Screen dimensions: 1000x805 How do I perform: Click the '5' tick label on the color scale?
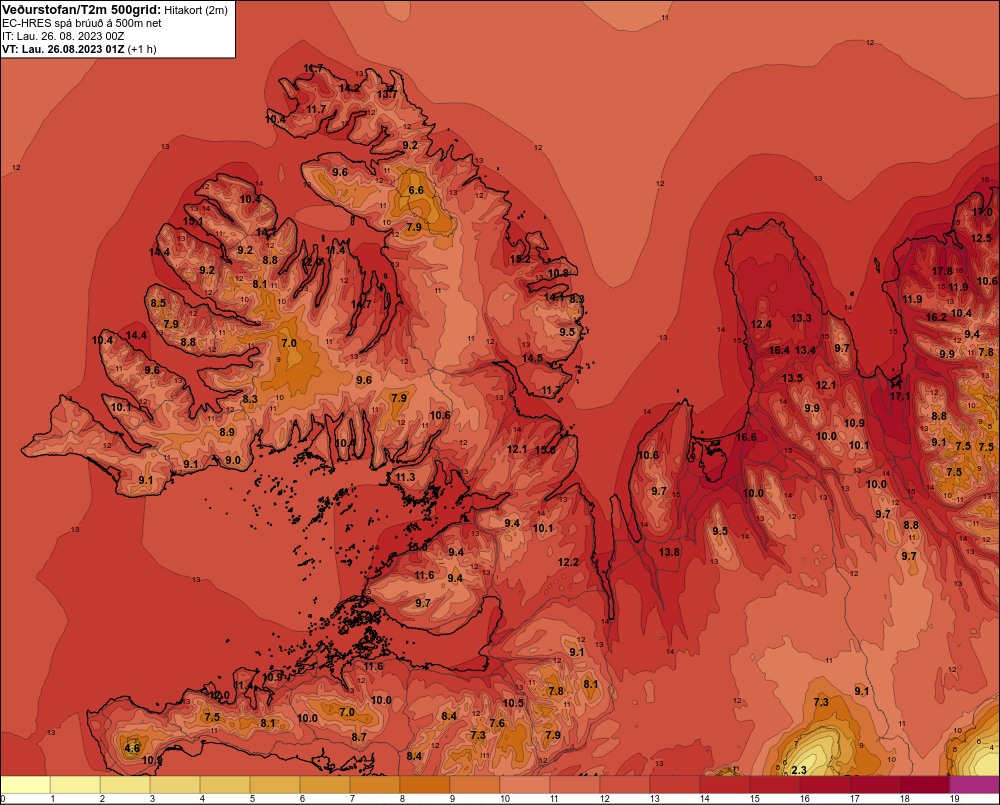tap(253, 799)
